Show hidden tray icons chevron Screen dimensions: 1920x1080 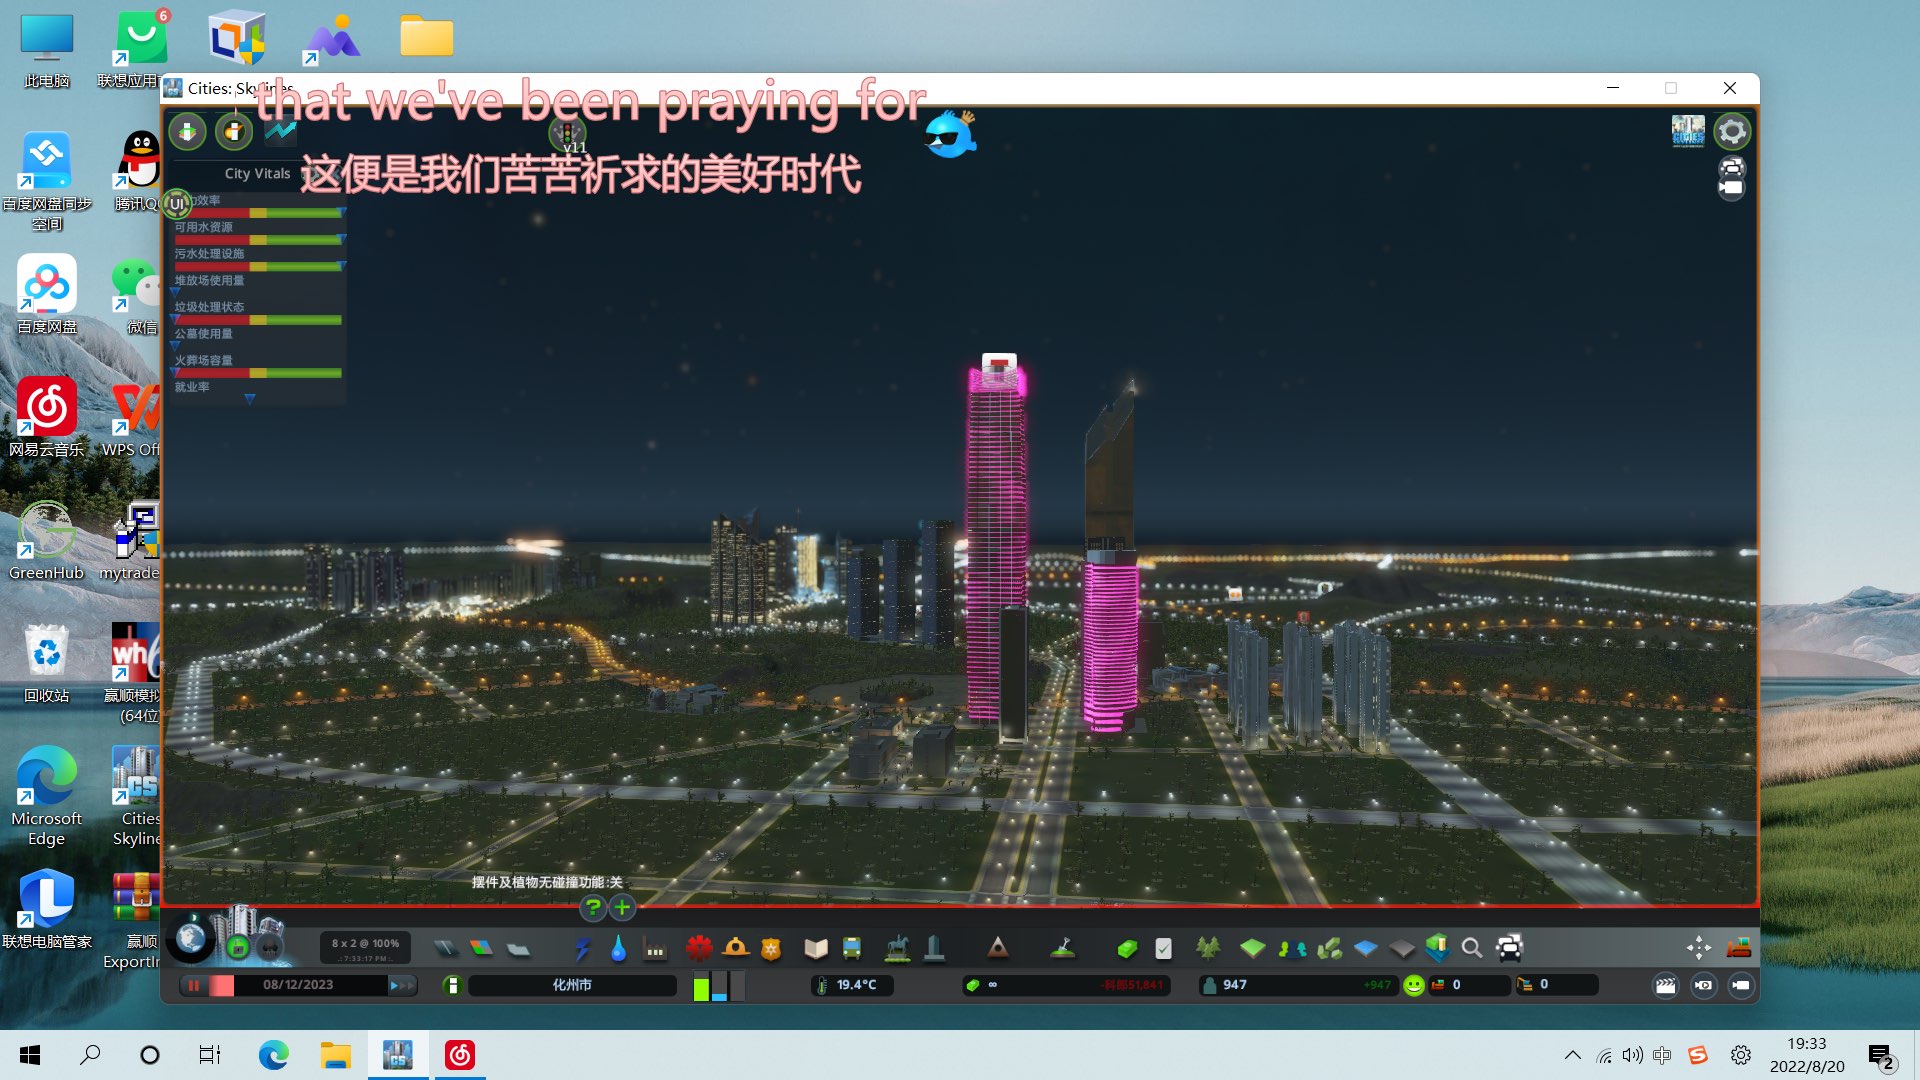(x=1572, y=1055)
